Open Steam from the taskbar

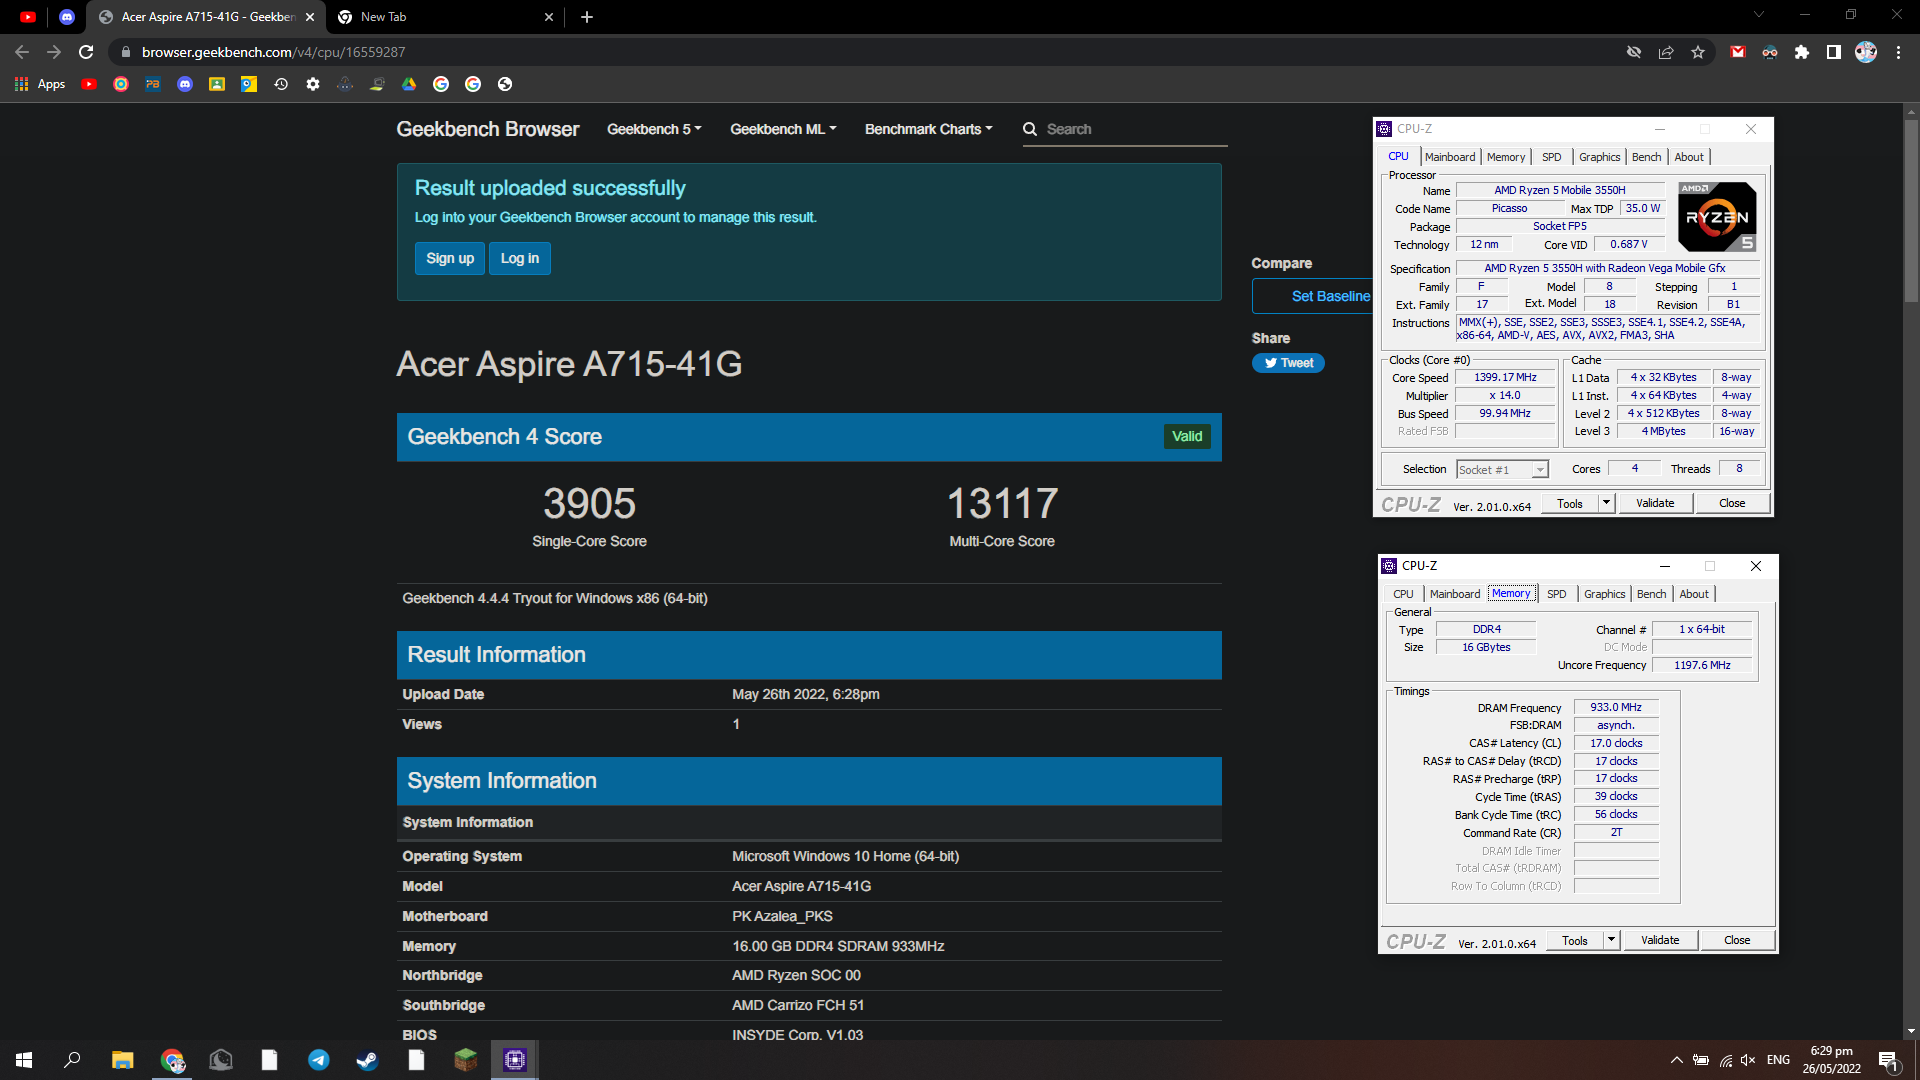point(367,1060)
